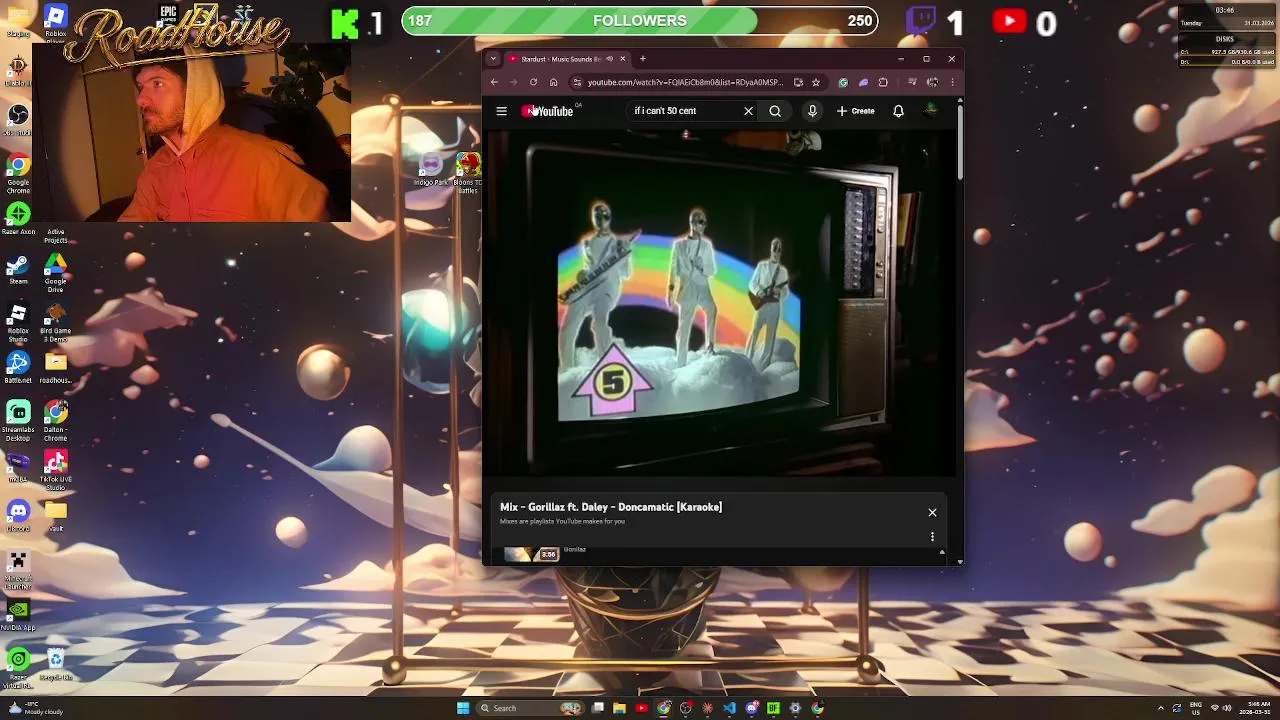Select the Stardust YouTube tab
Viewport: 1280px width, 720px height.
tap(567, 59)
